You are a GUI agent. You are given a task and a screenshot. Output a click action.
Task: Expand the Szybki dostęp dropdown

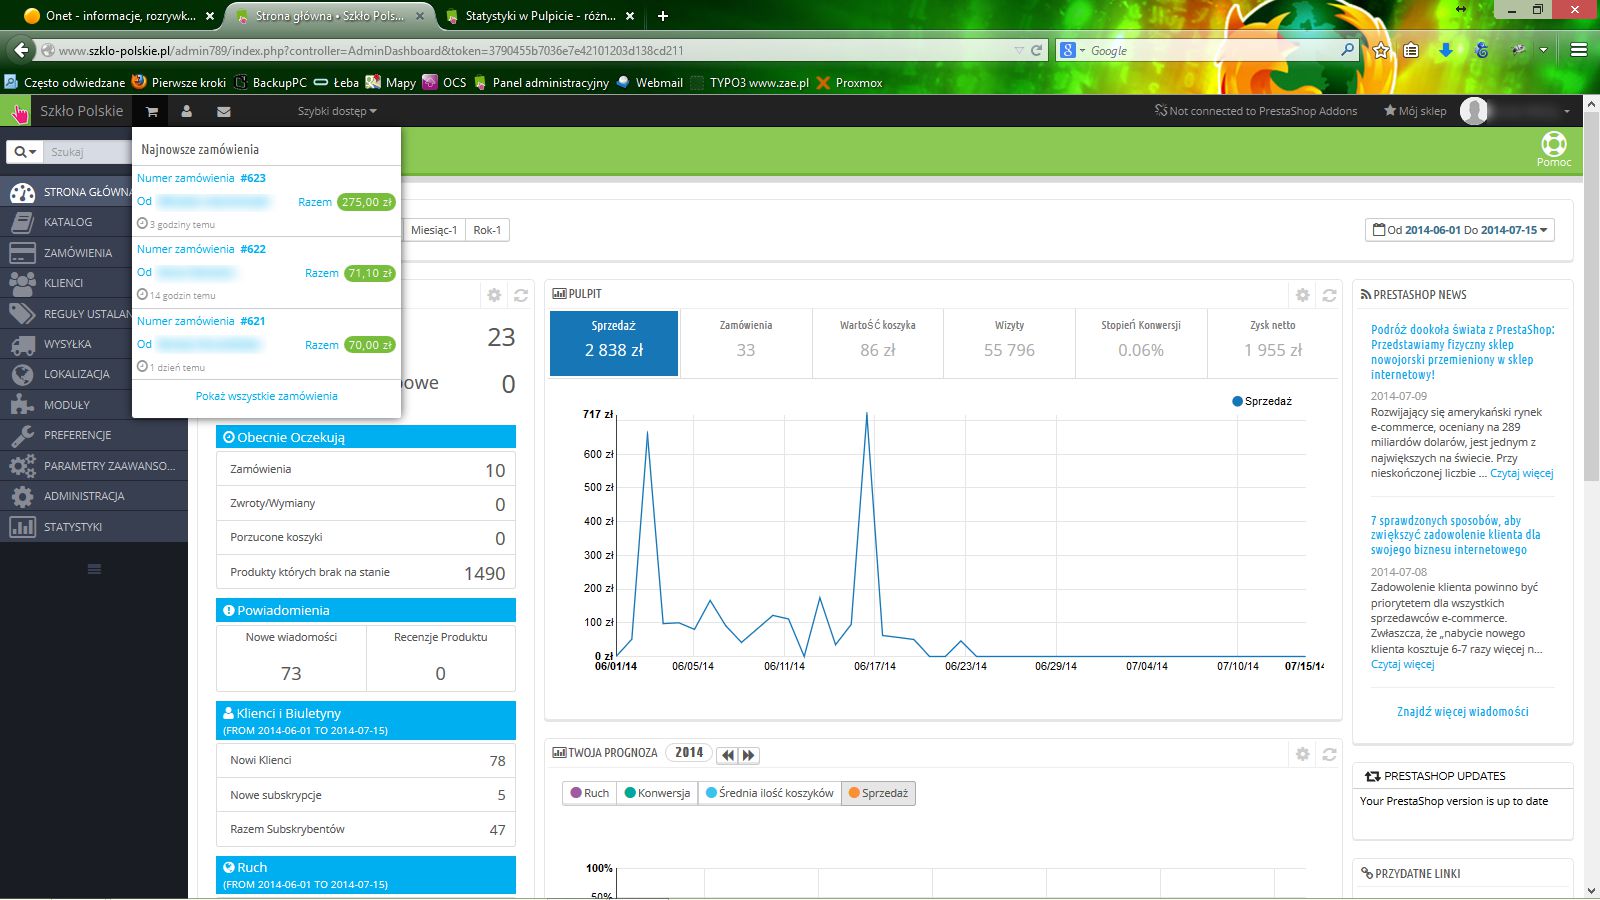tap(337, 111)
